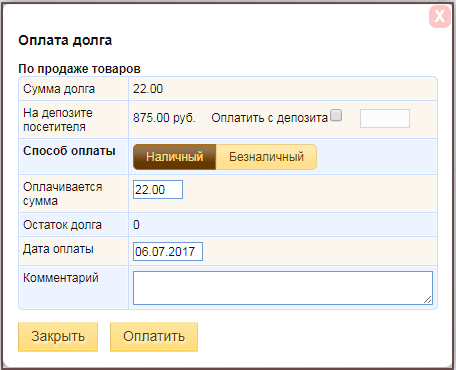Click the Оплатить с депозита label text

pos(270,118)
